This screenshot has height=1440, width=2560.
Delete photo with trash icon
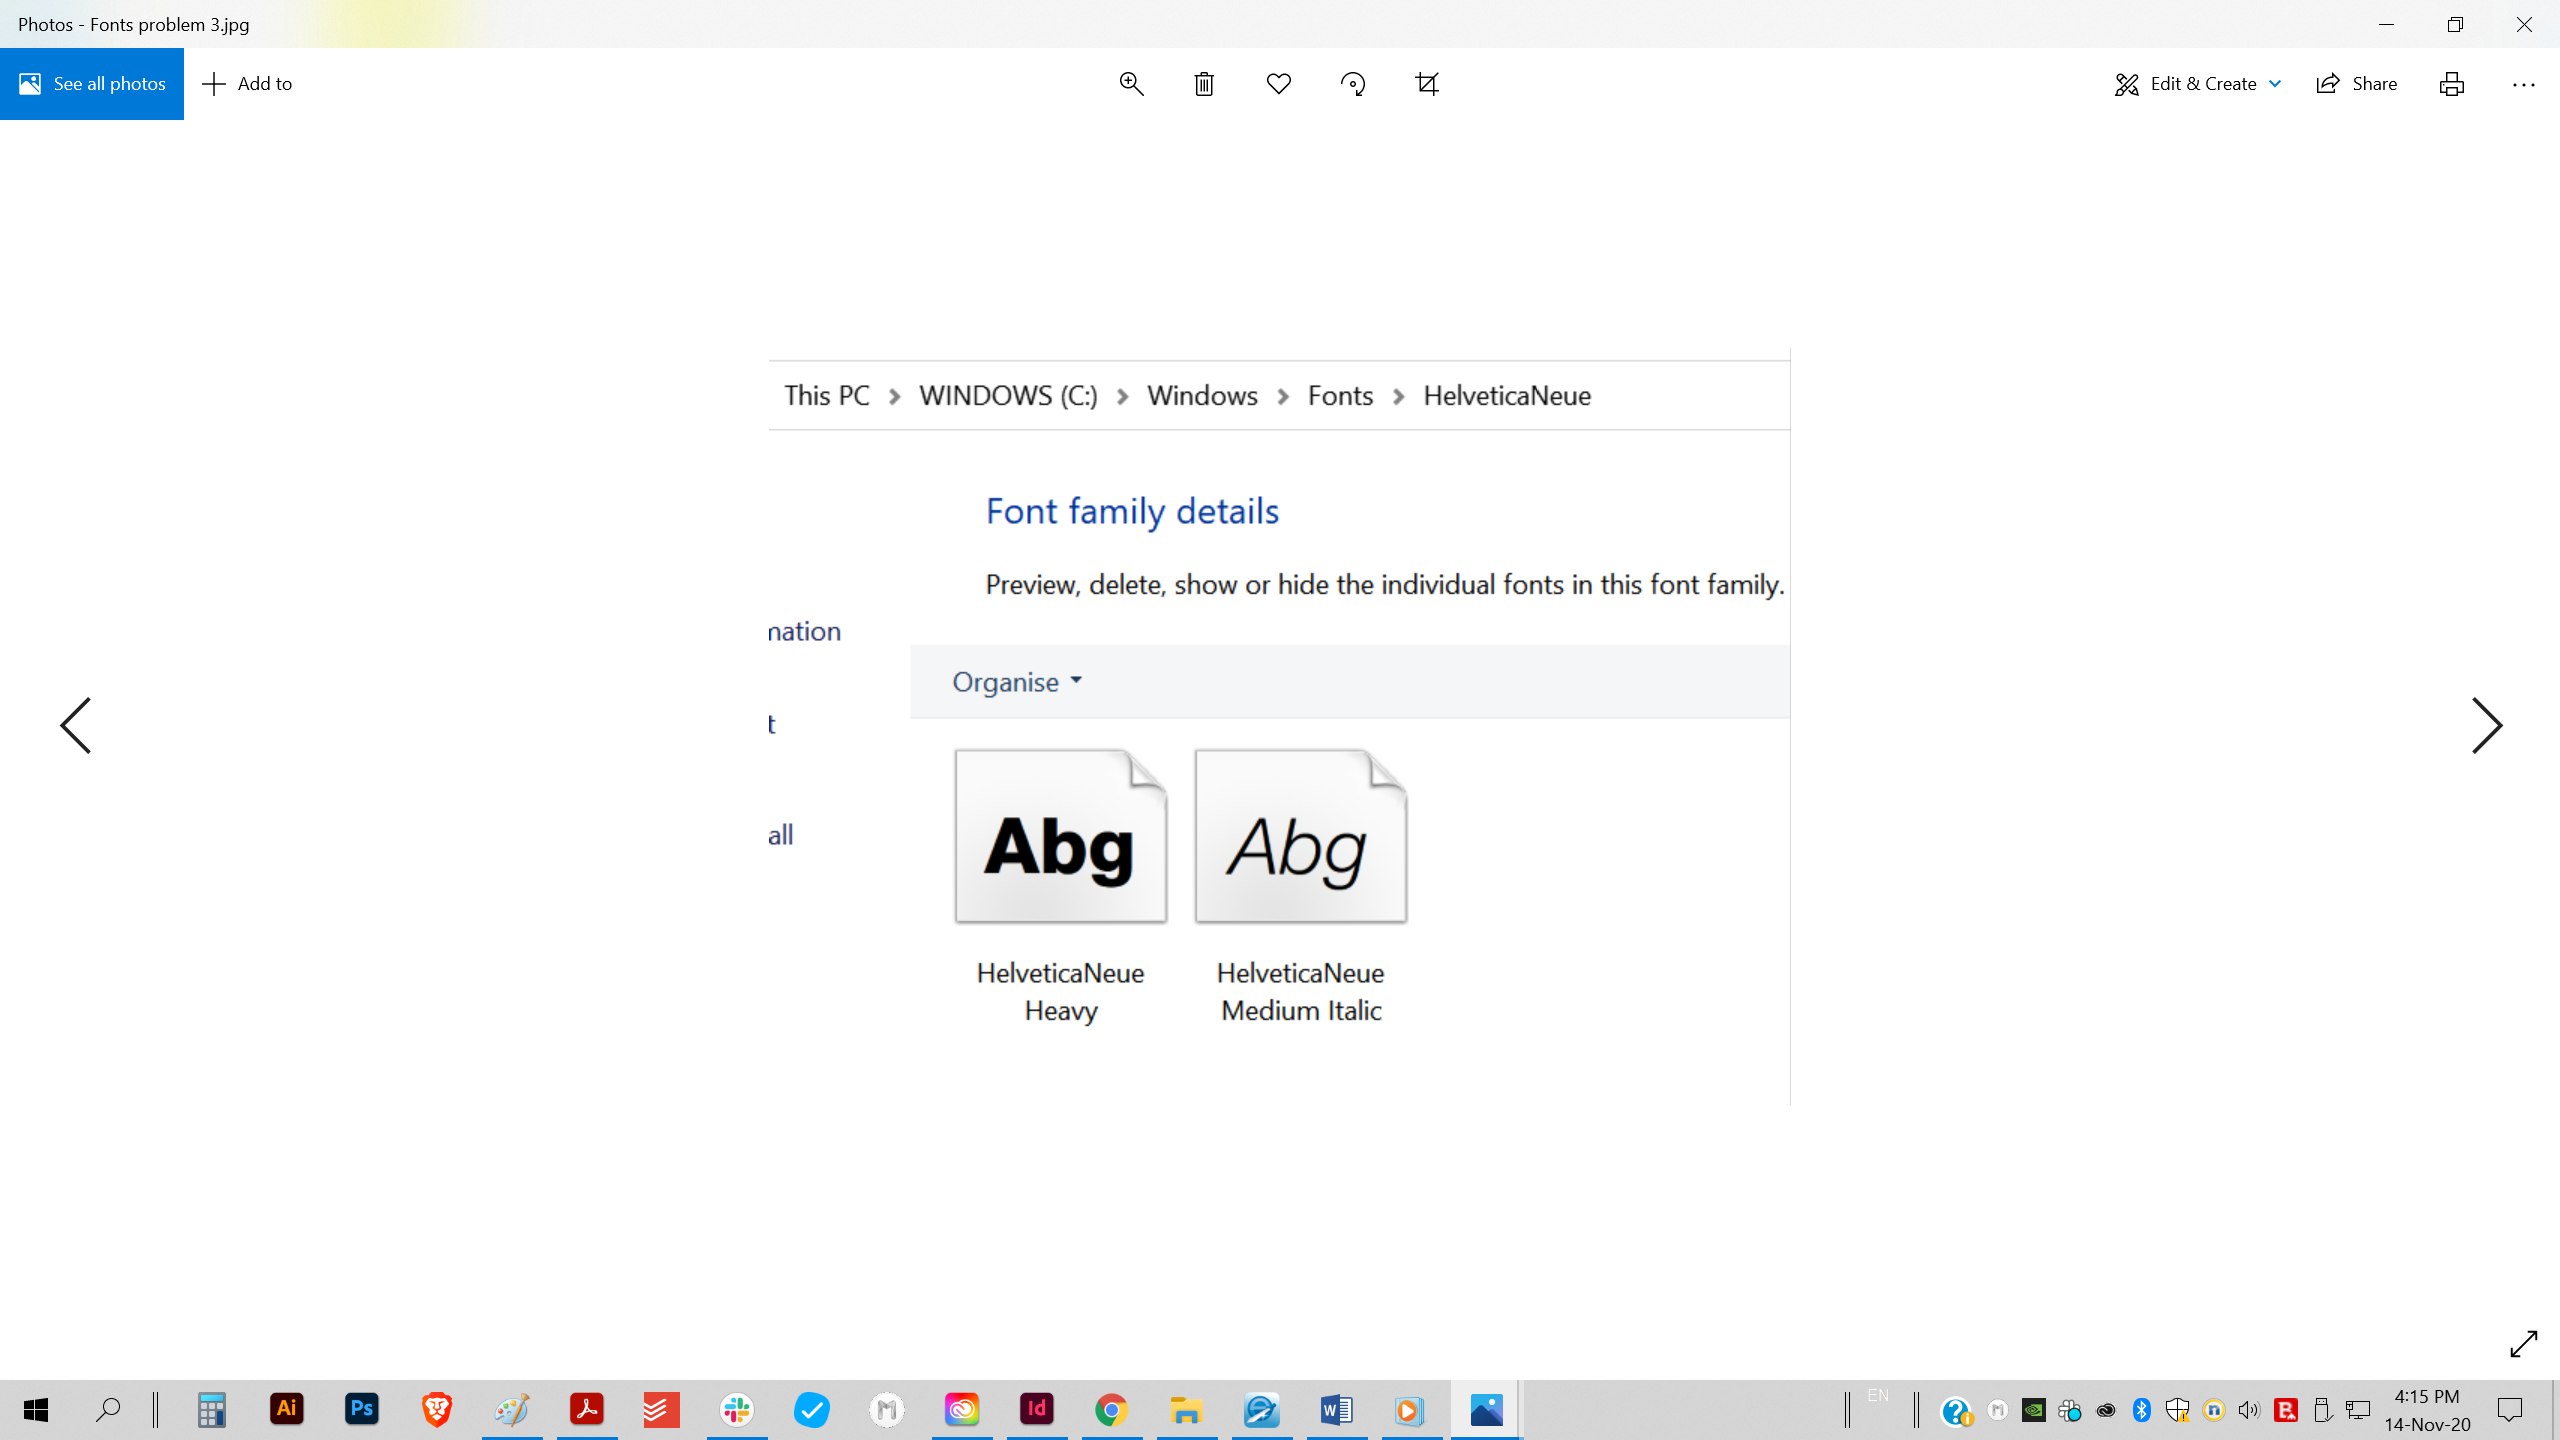click(1204, 84)
